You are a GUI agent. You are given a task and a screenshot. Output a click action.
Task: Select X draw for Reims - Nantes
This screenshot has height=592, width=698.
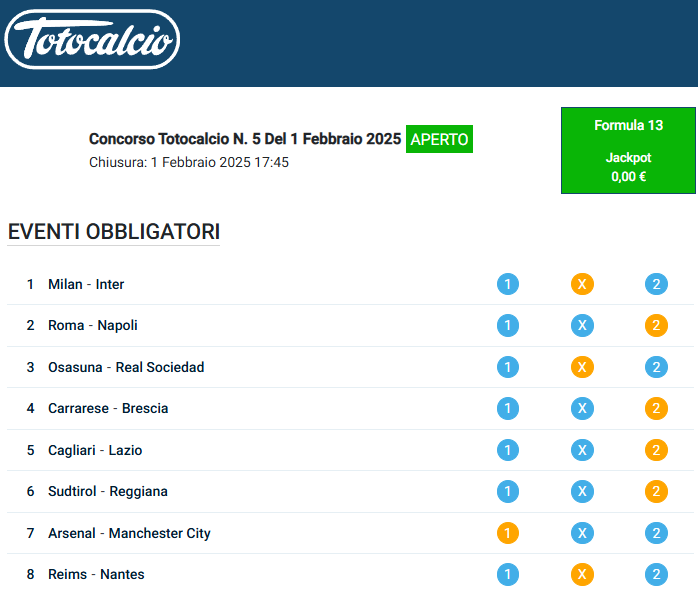point(582,574)
